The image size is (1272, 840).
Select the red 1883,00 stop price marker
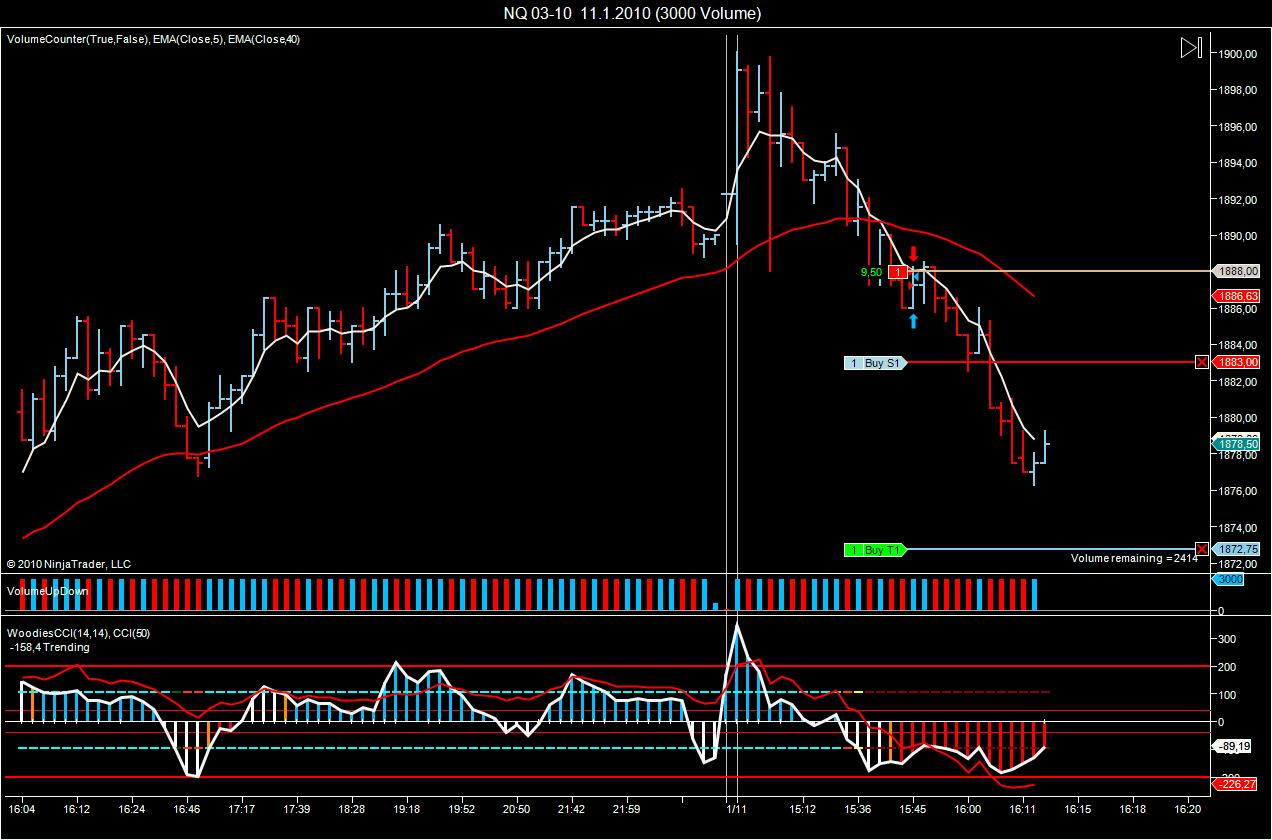pyautogui.click(x=1234, y=362)
